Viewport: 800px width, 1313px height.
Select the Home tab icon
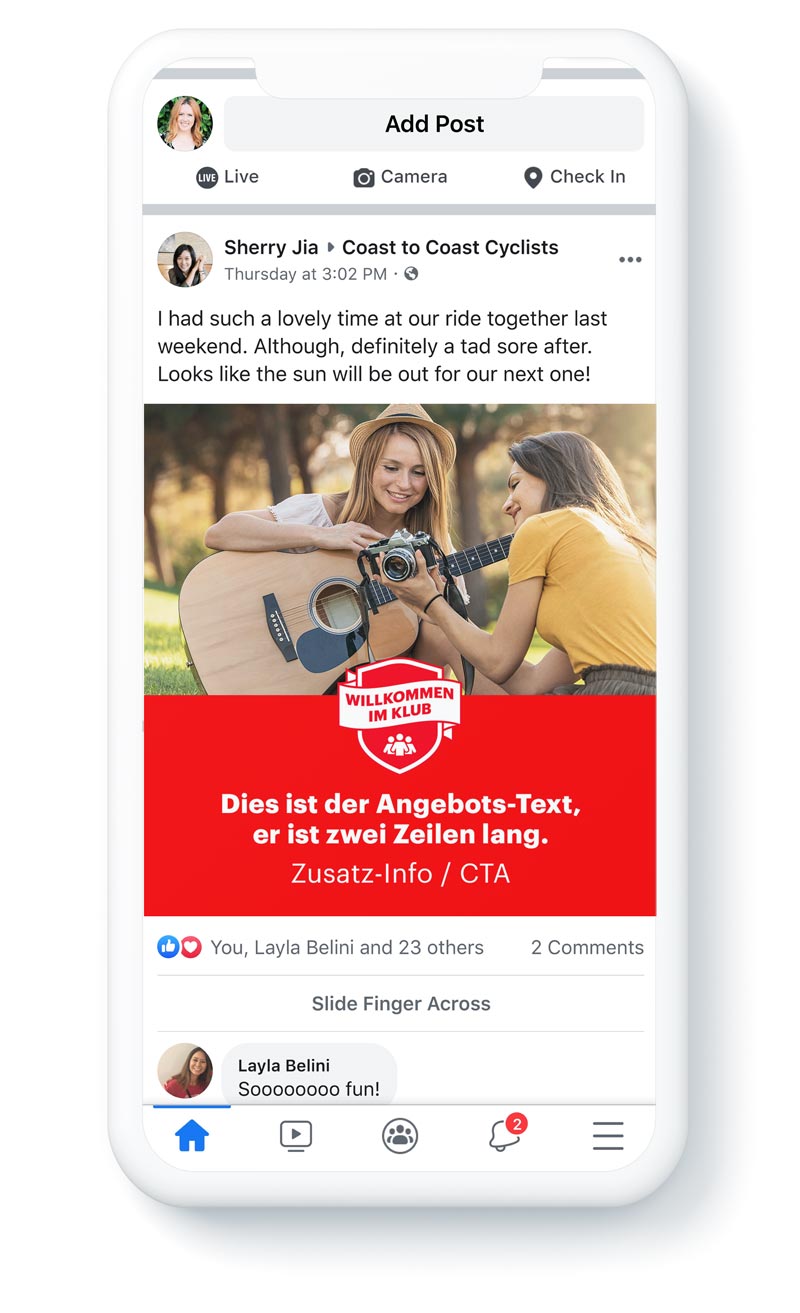[192, 1135]
